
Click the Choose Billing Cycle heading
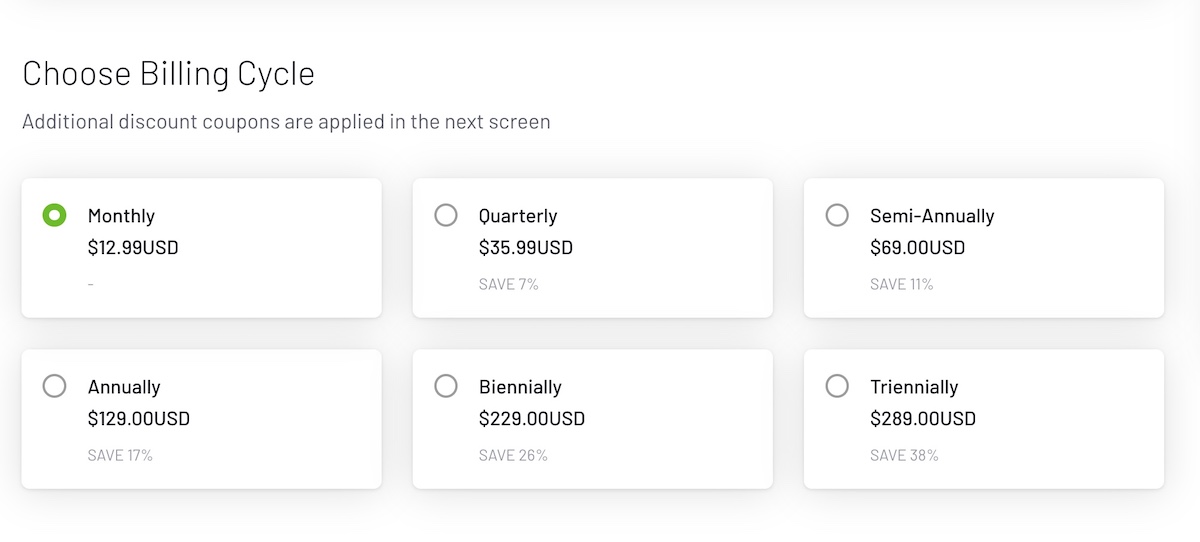tap(168, 74)
